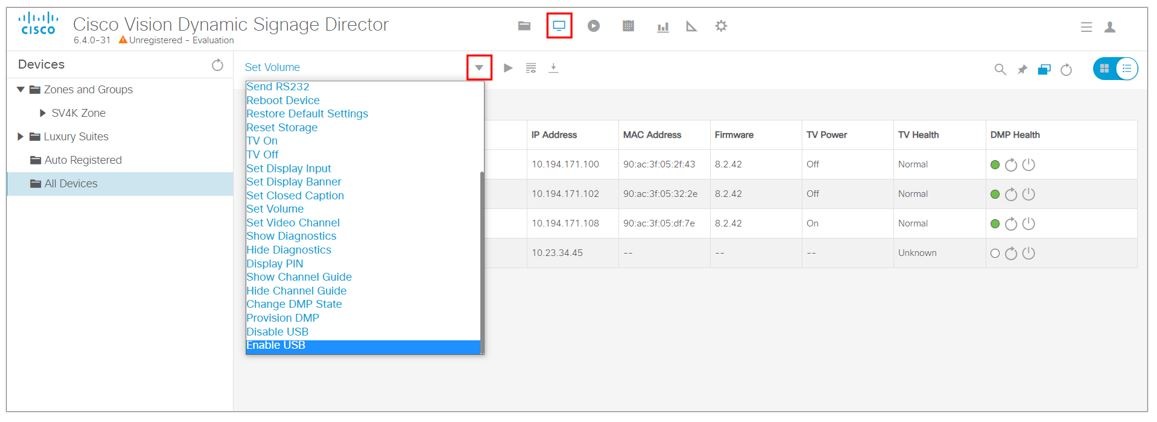The image size is (1157, 422).
Task: Click the Set Volume command field
Action: pos(354,67)
